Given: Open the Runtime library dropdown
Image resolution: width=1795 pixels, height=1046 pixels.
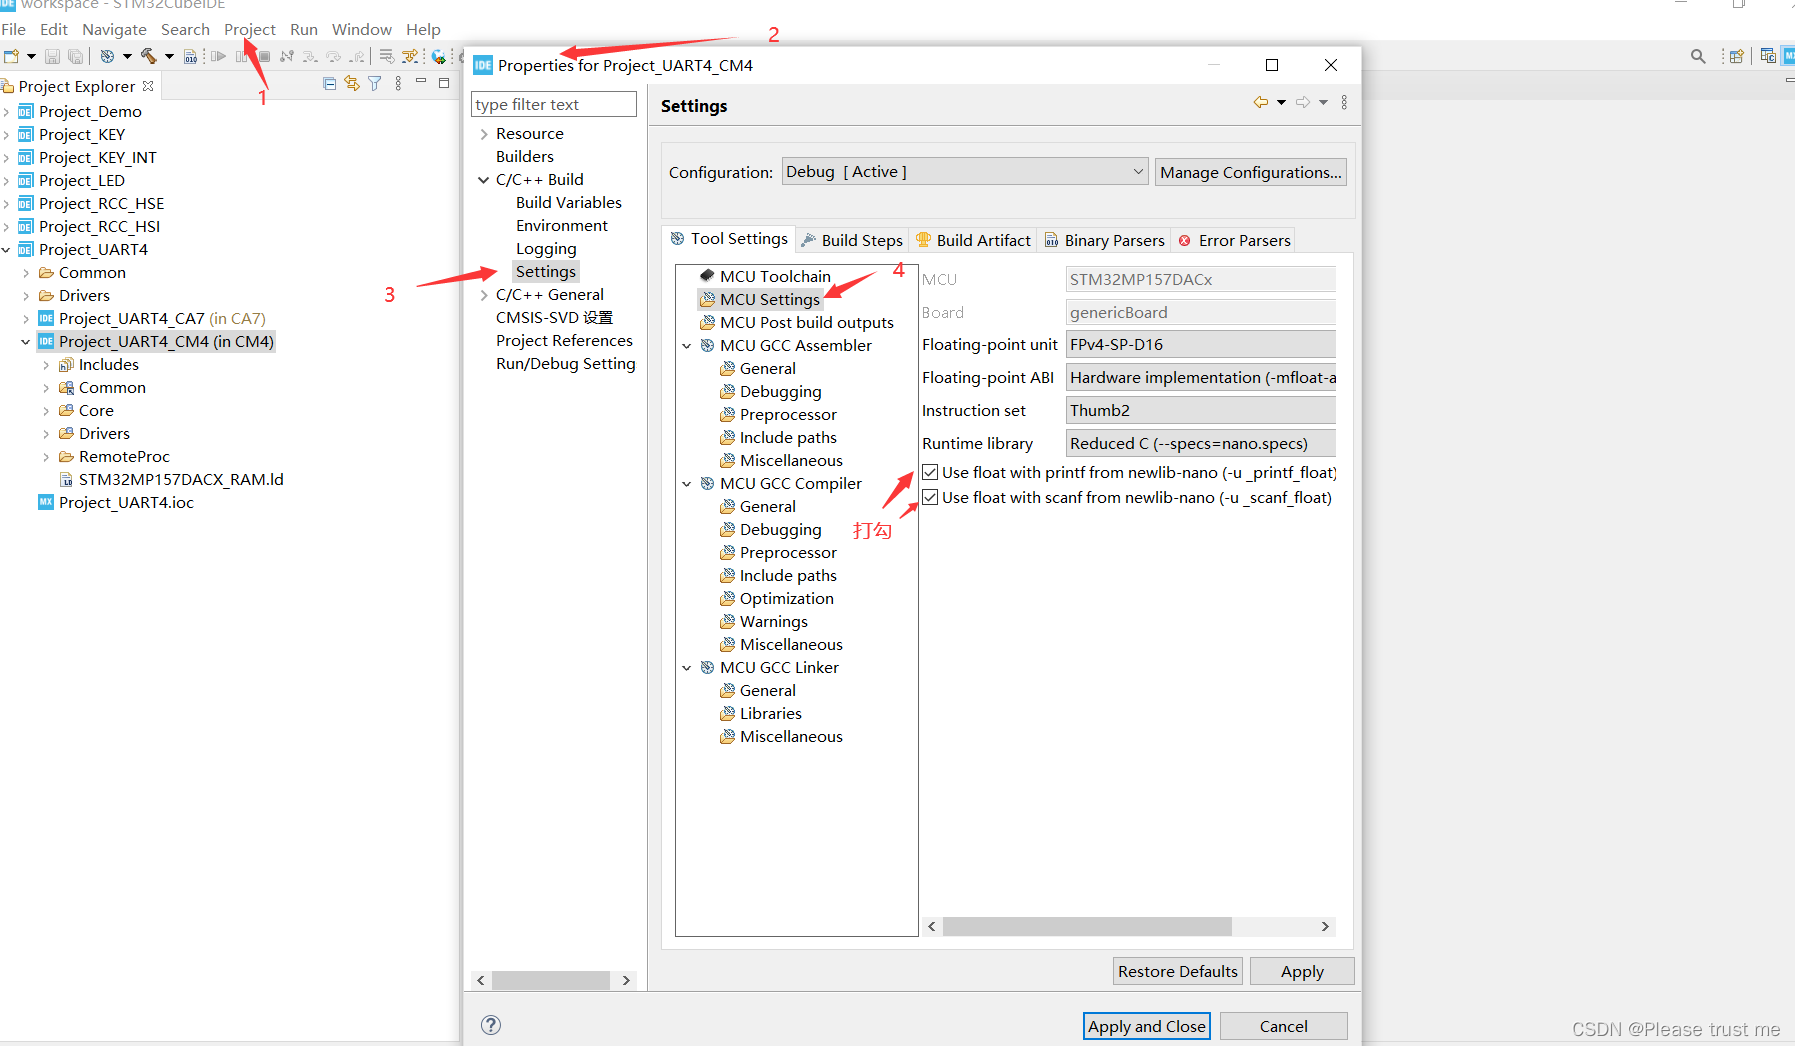Looking at the screenshot, I should coord(1201,443).
